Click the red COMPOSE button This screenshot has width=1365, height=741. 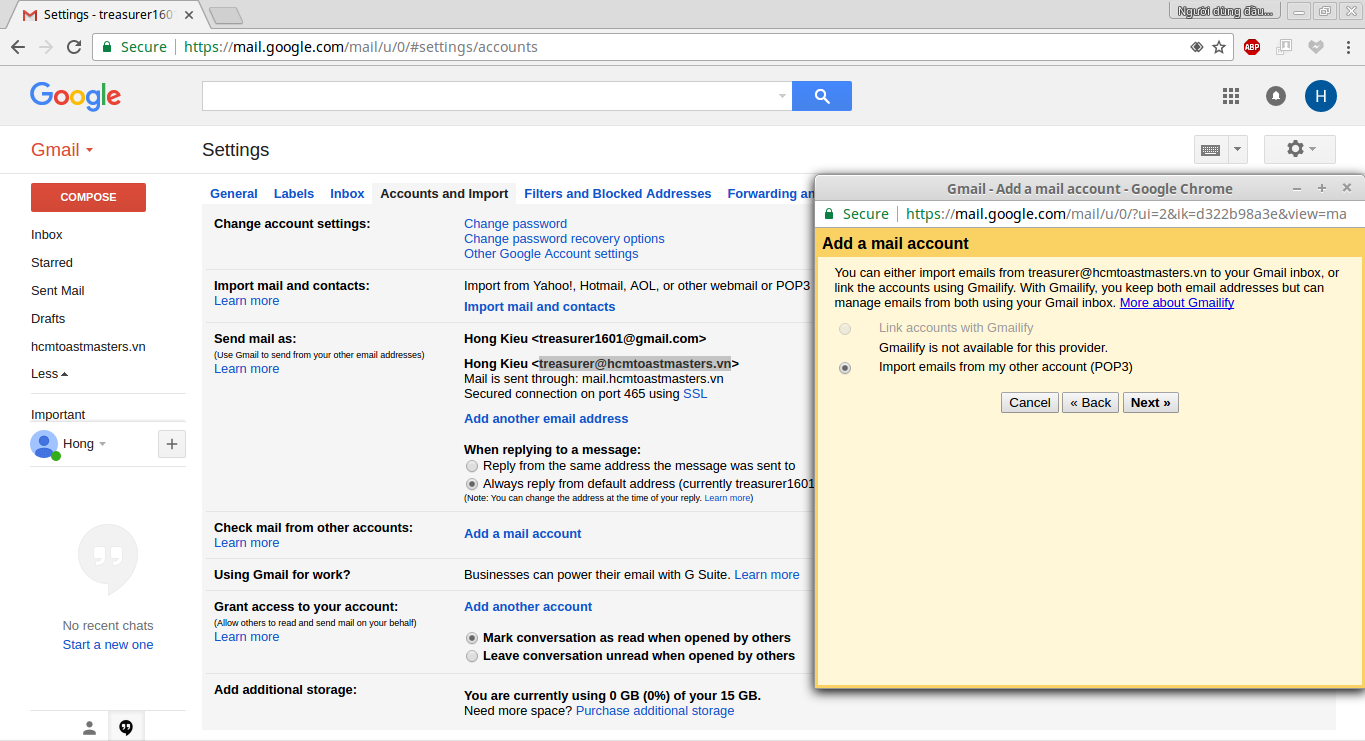[88, 197]
